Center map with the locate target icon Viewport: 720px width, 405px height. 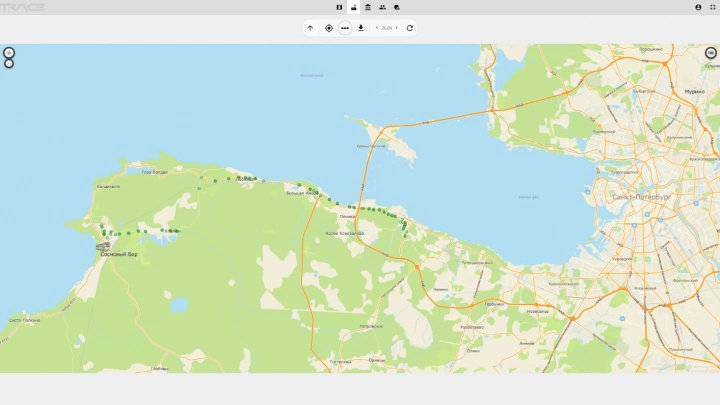(328, 28)
